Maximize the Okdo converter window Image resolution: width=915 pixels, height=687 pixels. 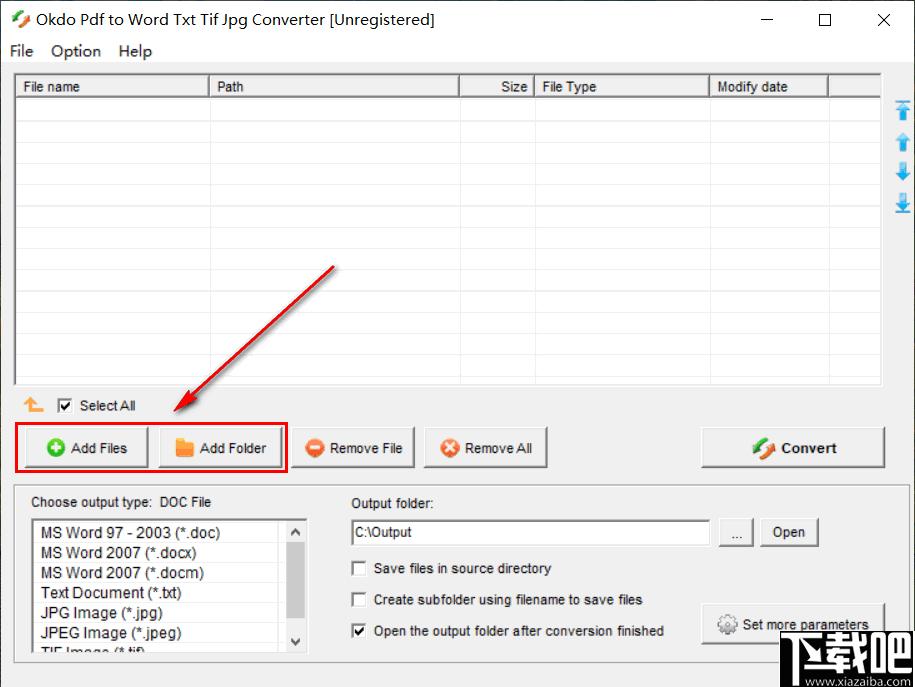click(825, 20)
